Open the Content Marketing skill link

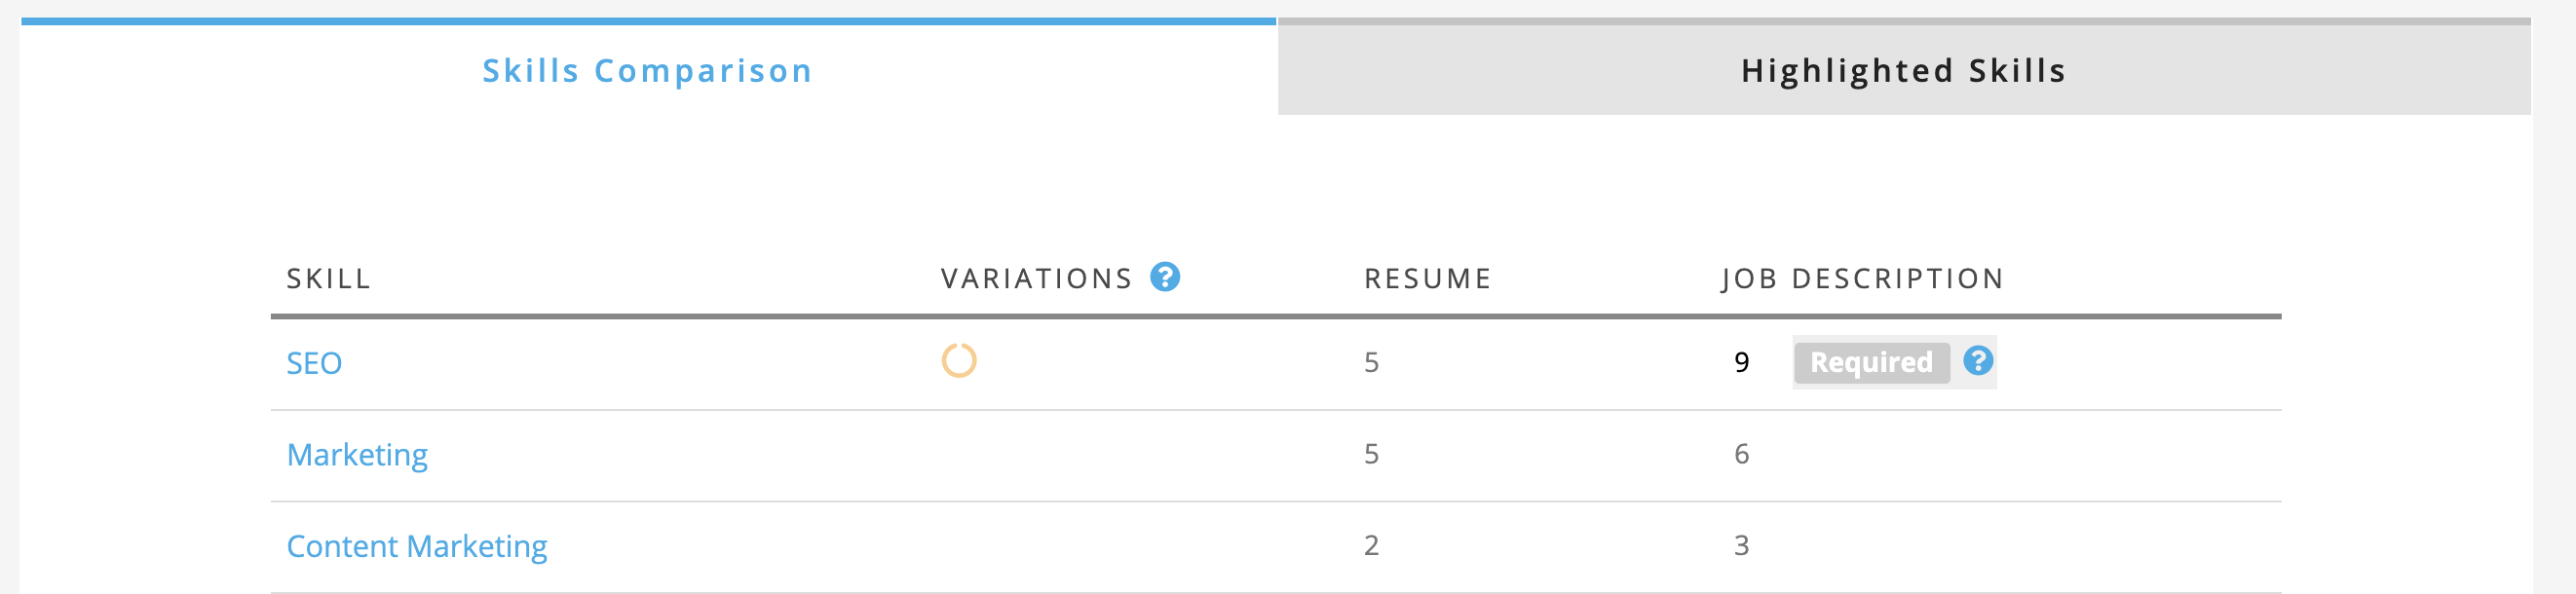point(417,546)
